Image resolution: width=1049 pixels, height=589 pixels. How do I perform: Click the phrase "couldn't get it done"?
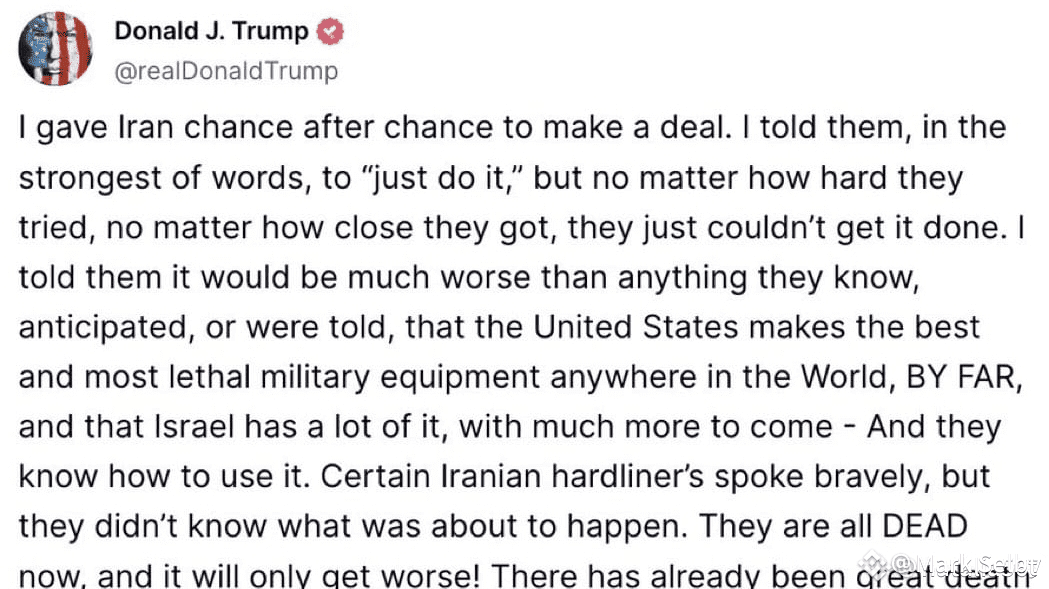856,228
